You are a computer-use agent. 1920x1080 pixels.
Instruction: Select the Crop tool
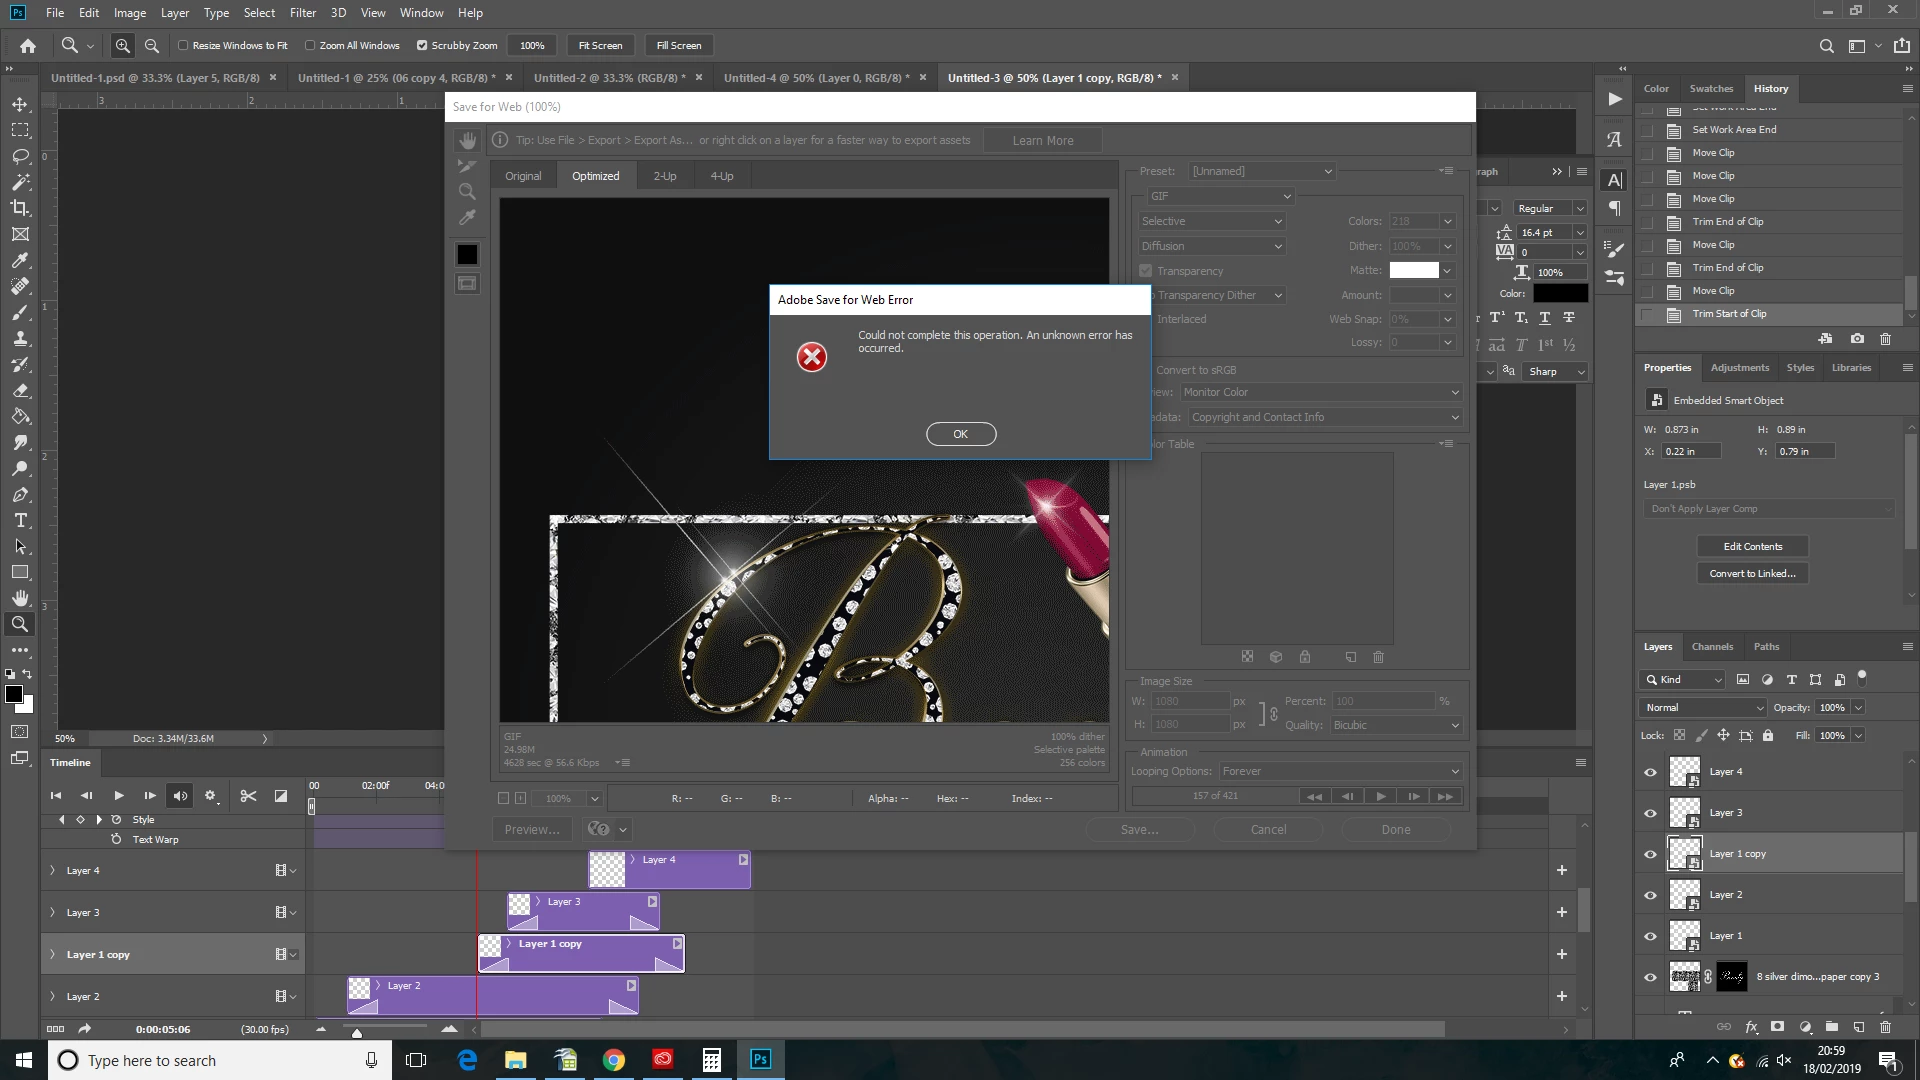coord(20,208)
